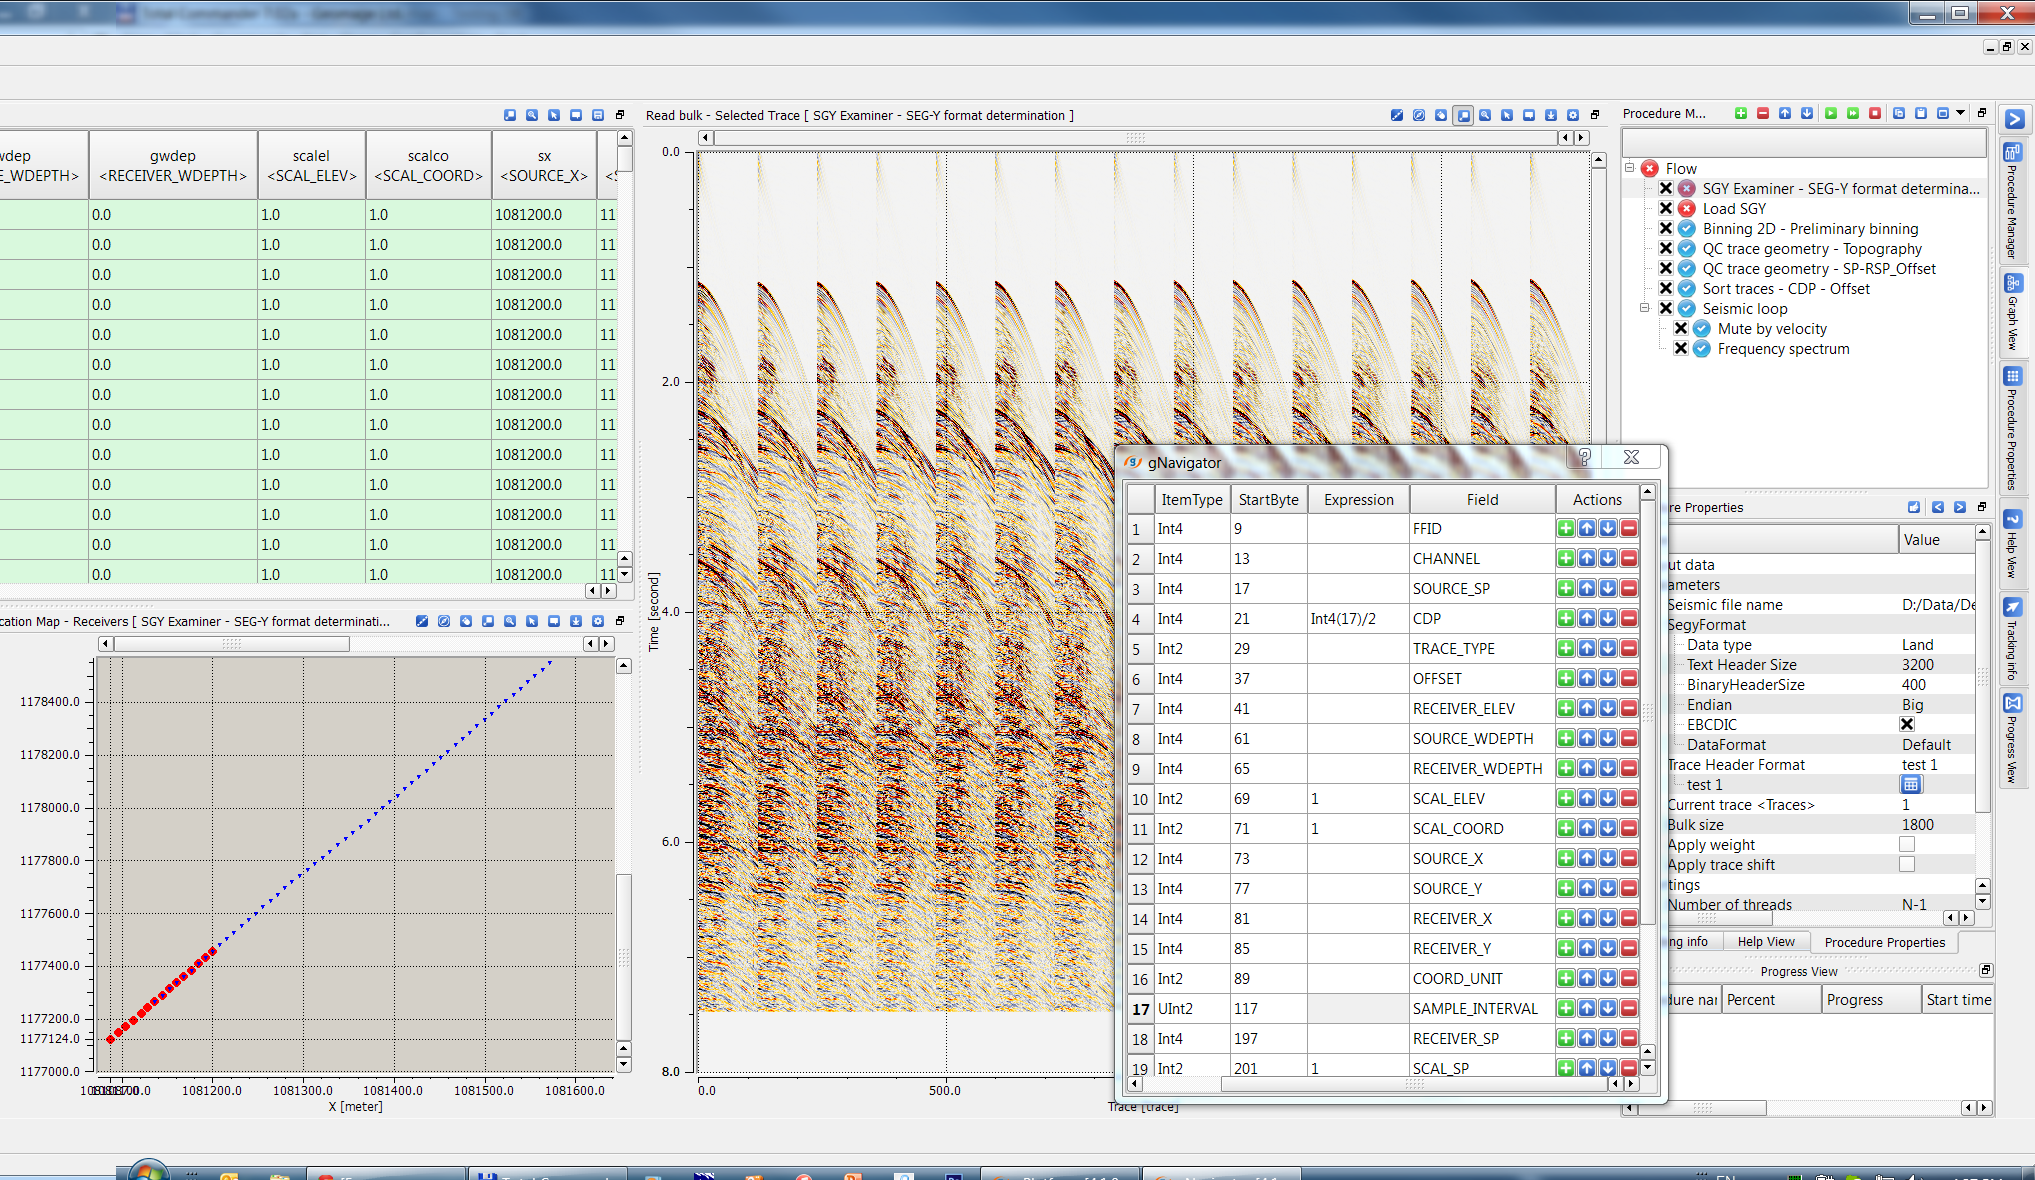The height and width of the screenshot is (1180, 2035).
Task: Click the StartByte column header
Action: [x=1268, y=500]
